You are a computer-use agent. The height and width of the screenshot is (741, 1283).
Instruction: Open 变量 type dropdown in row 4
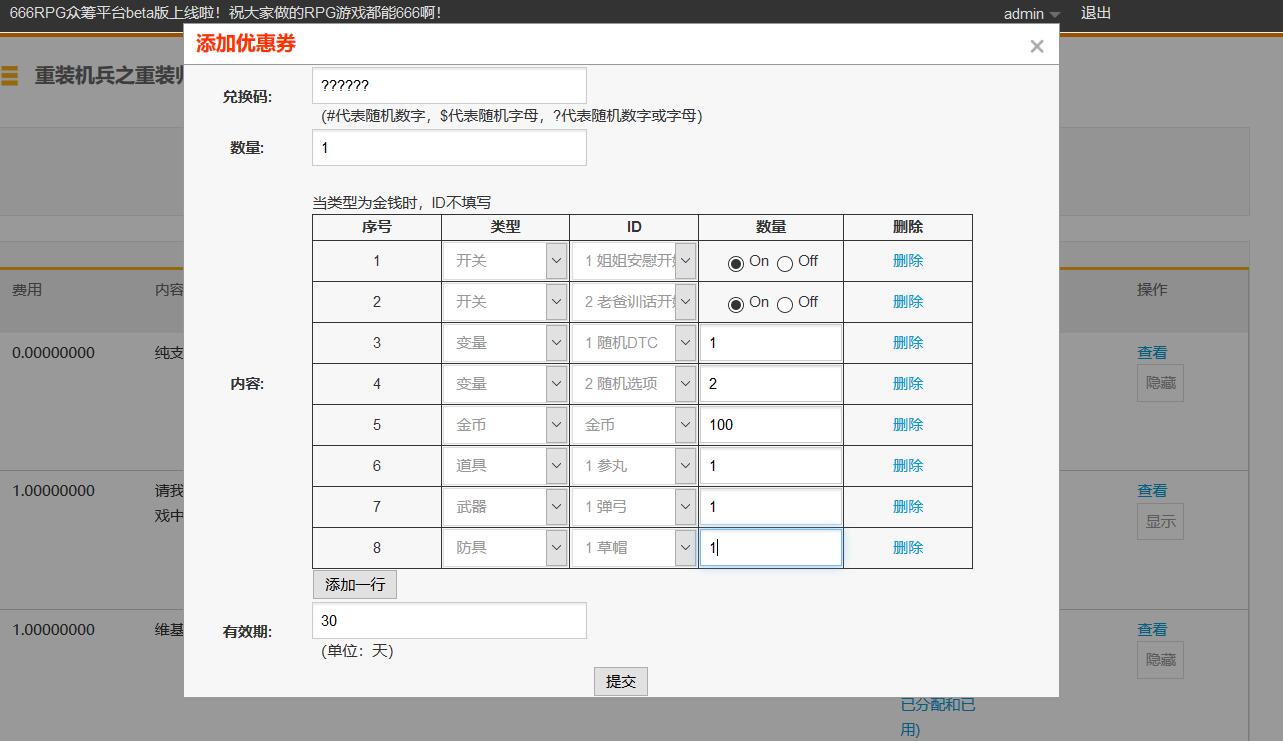pyautogui.click(x=505, y=384)
